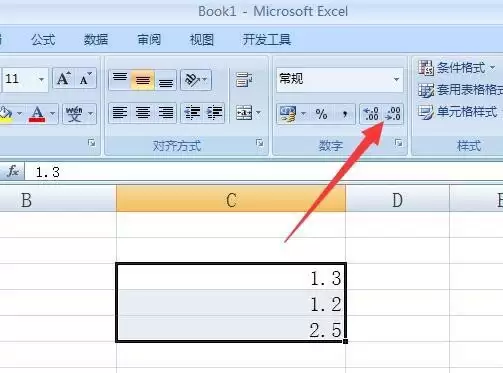Select the cell containing 1.2

click(231, 303)
